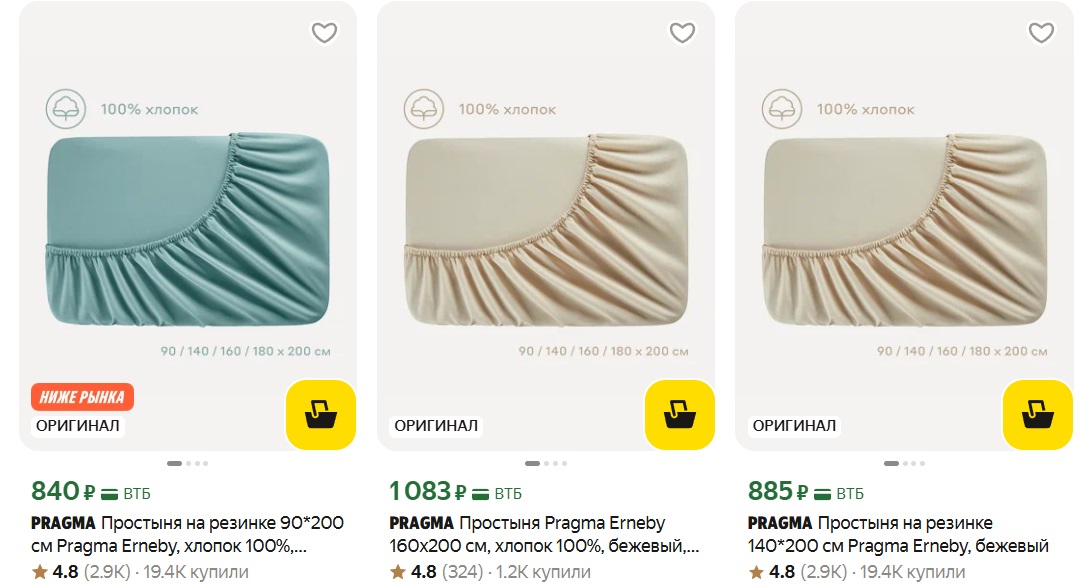1082x586 pixels.
Task: Add the 885 ₽ sheet to cart
Action: [1038, 414]
